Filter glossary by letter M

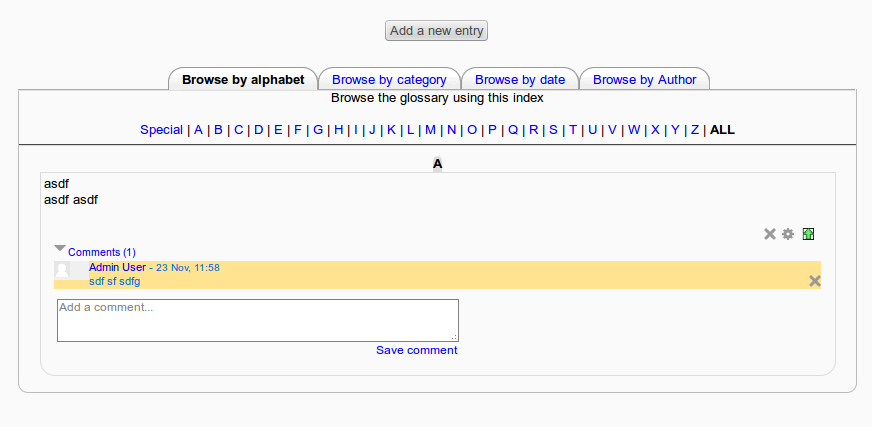click(x=430, y=130)
